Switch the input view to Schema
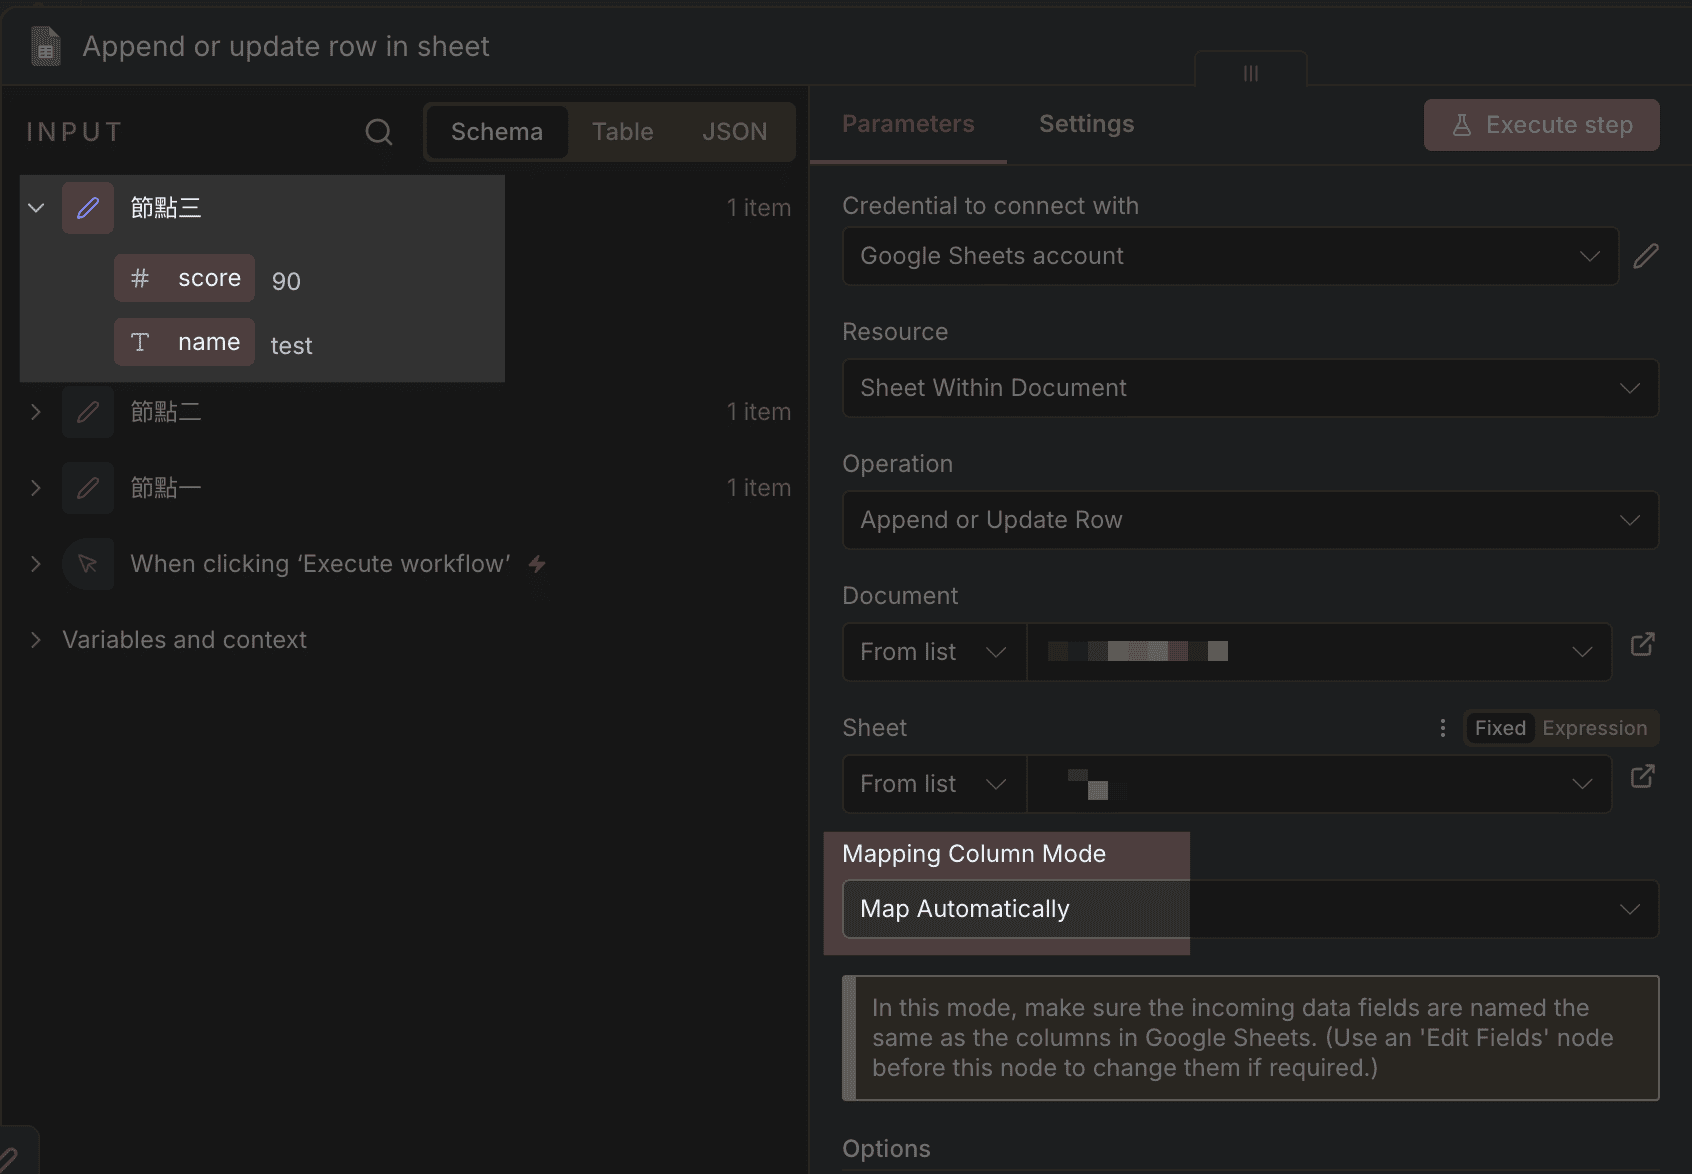Screen dimensions: 1692x1174 click(x=497, y=132)
